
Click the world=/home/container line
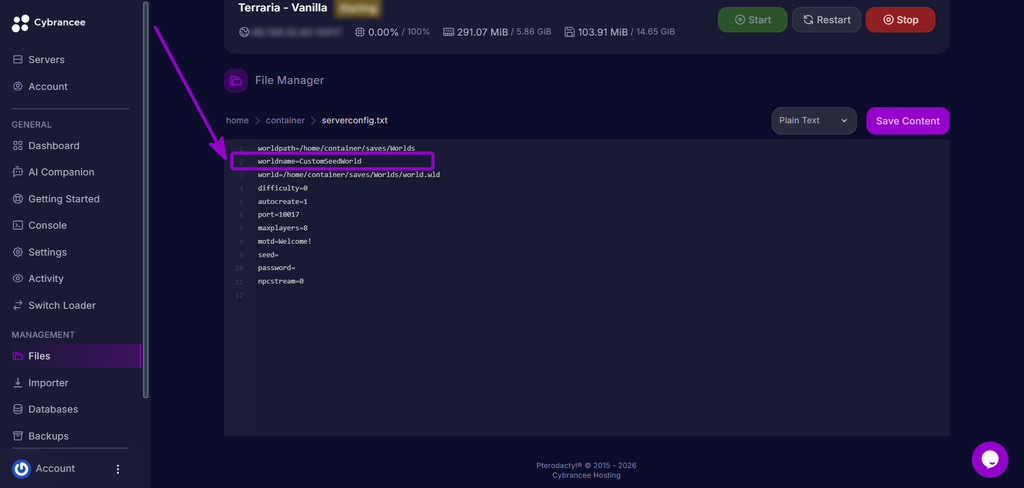(349, 175)
